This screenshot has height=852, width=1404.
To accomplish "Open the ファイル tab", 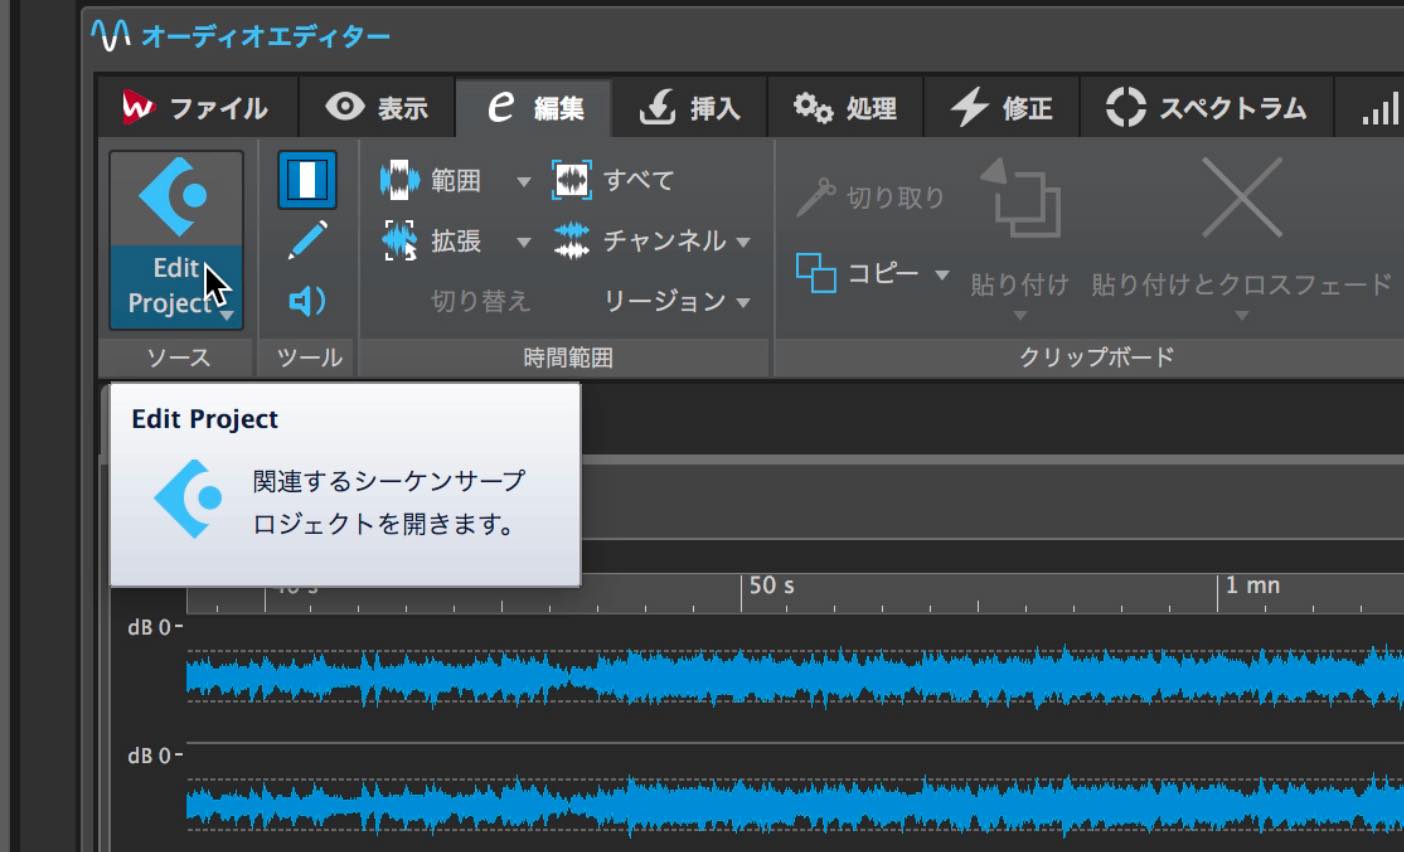I will [x=196, y=108].
